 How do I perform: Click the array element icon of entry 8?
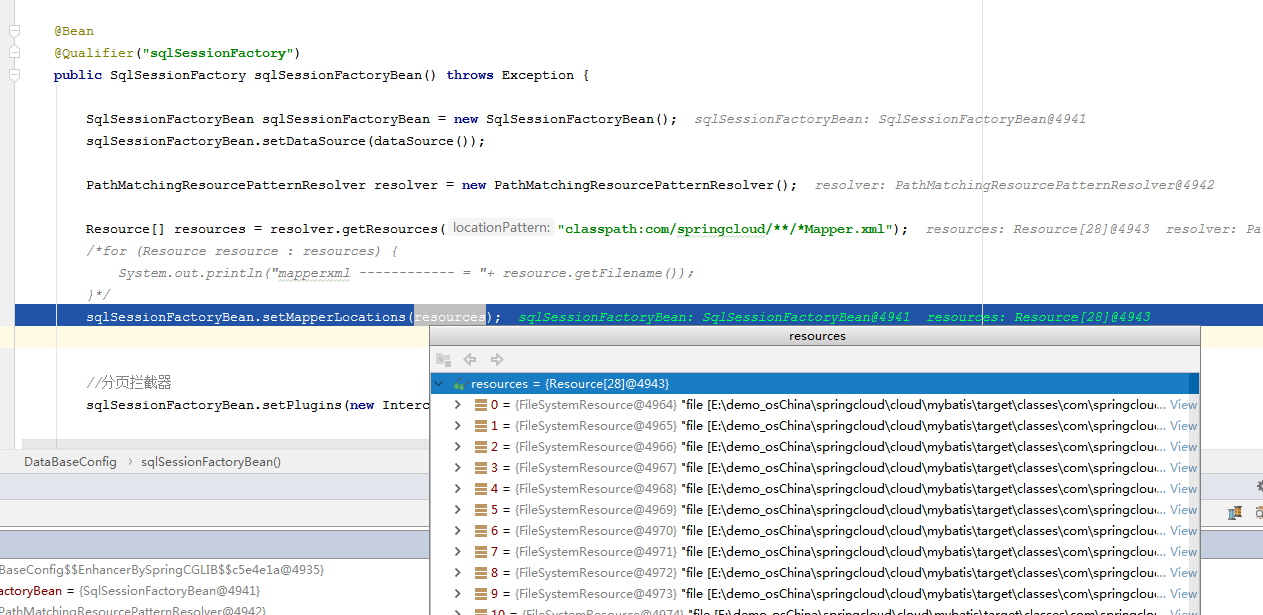[481, 573]
